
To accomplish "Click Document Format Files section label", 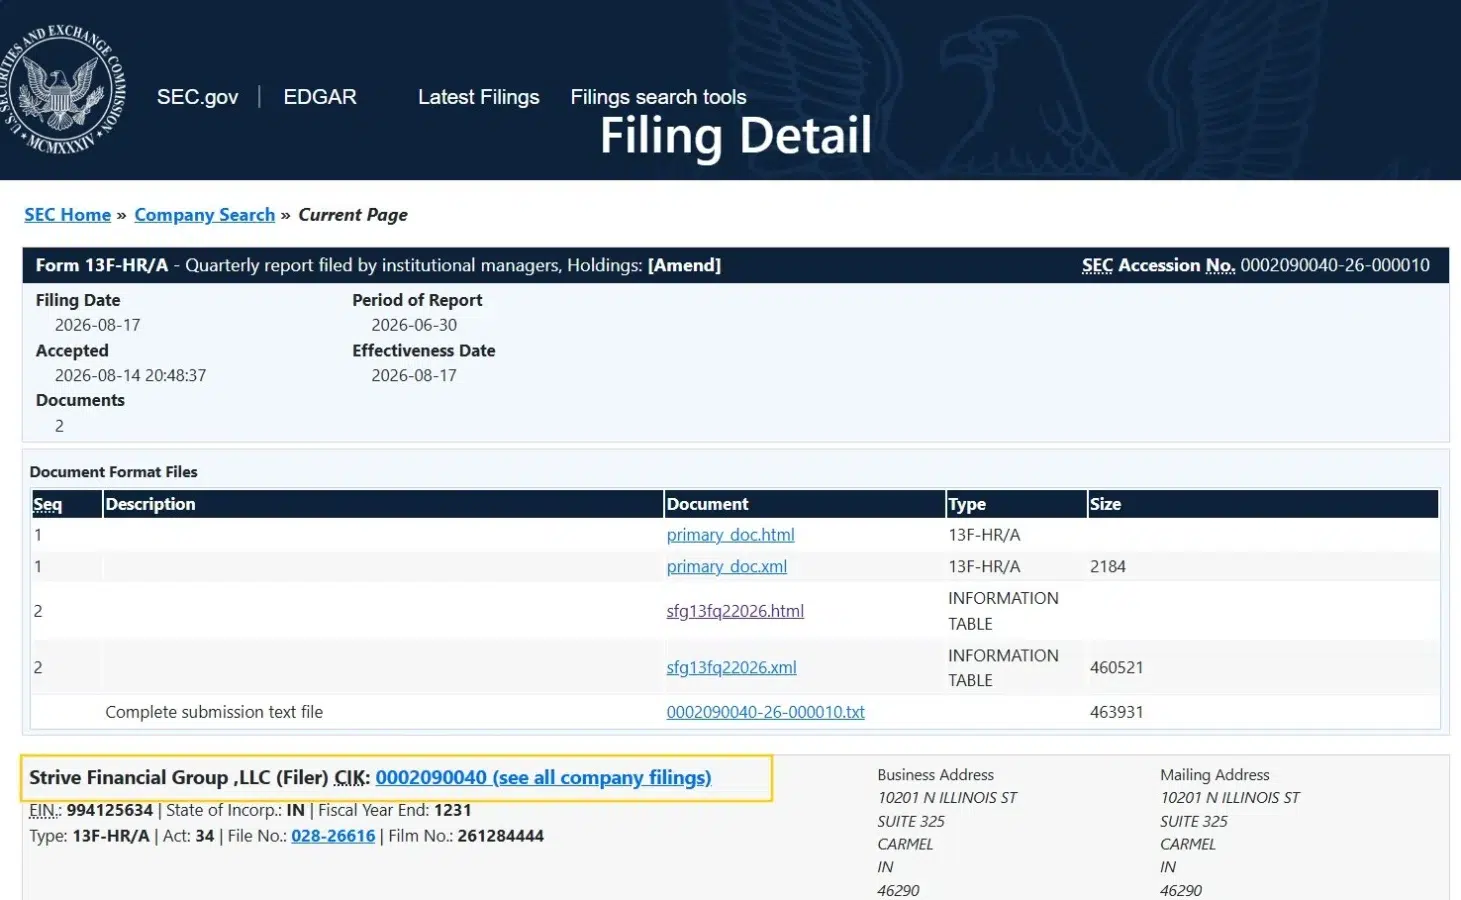I will tap(113, 472).
